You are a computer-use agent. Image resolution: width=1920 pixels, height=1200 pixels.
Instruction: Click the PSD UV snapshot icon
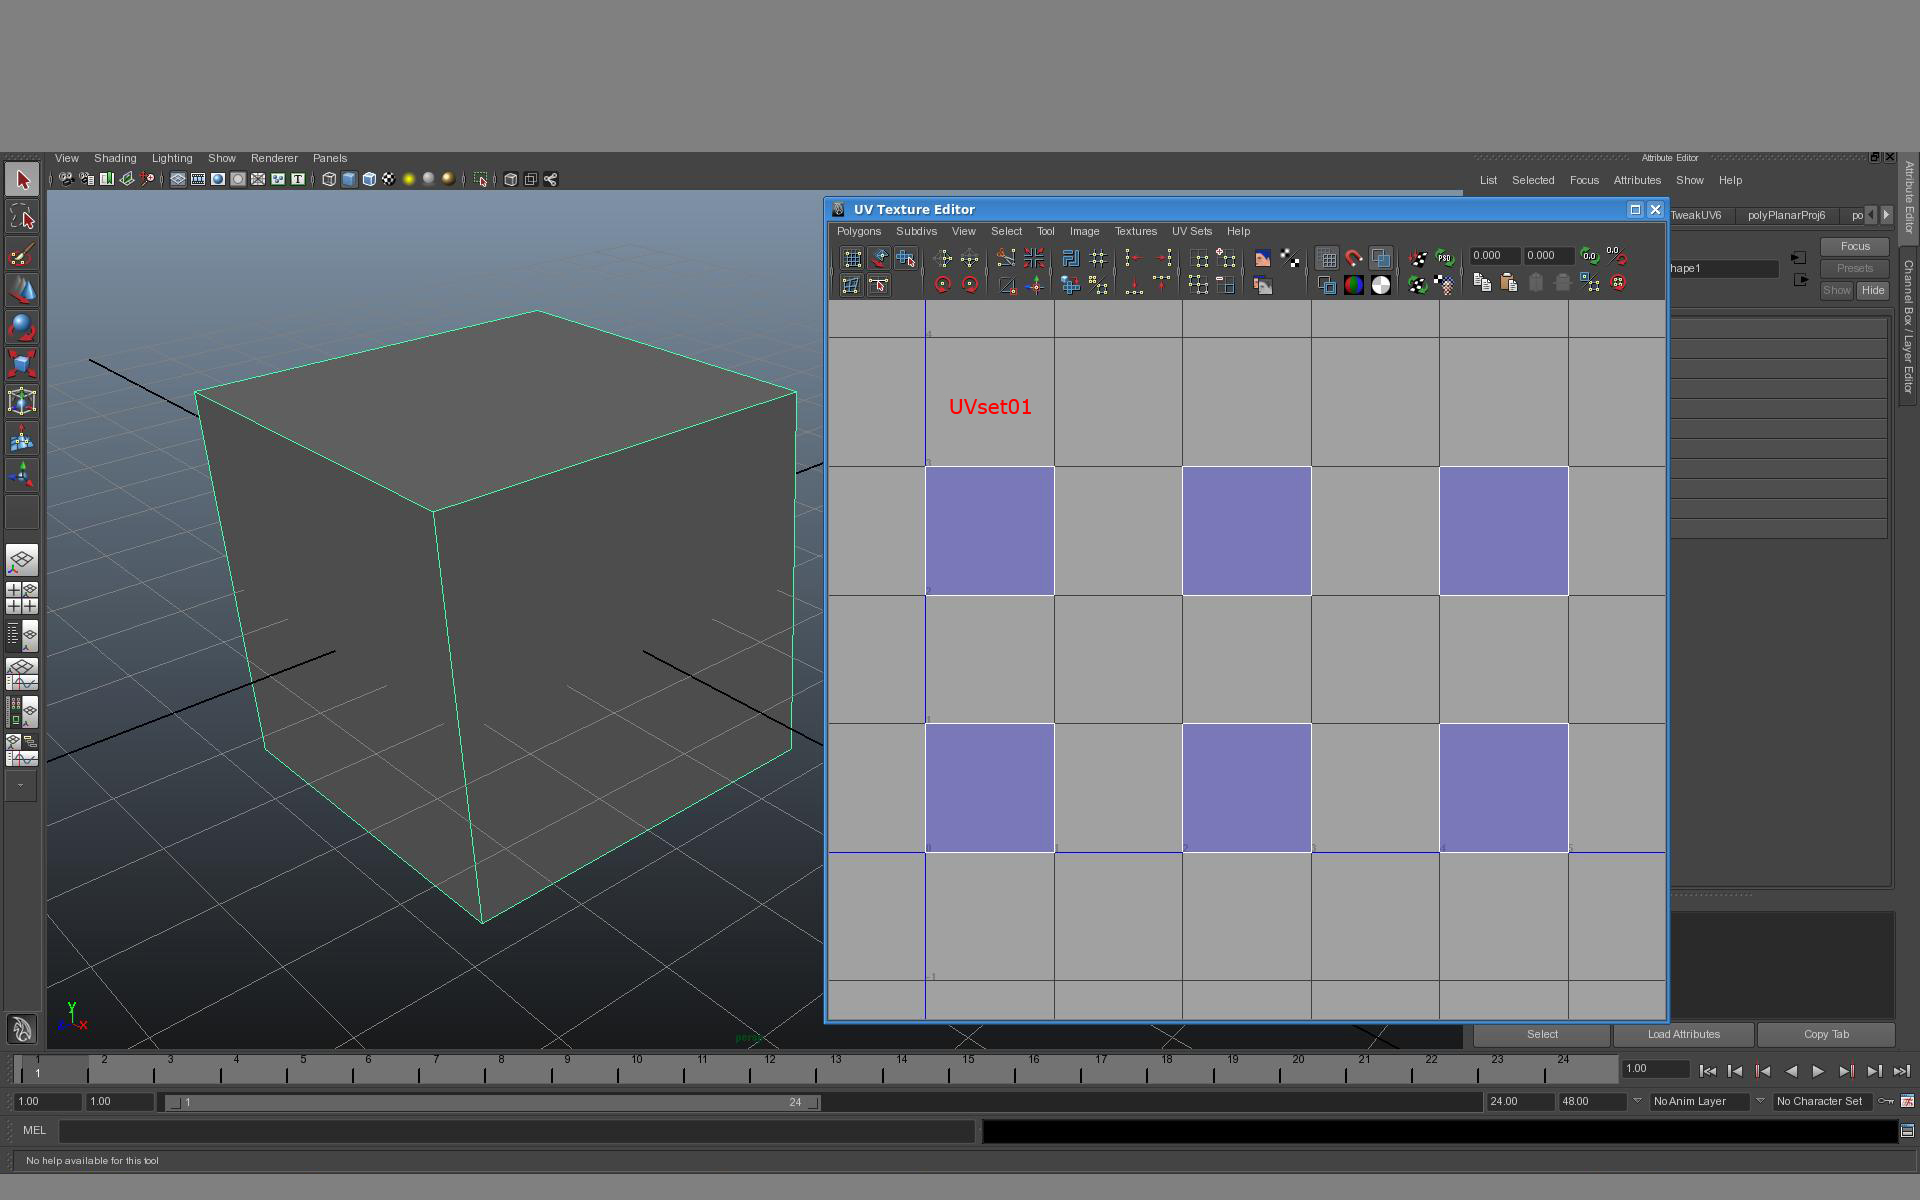(x=1445, y=258)
